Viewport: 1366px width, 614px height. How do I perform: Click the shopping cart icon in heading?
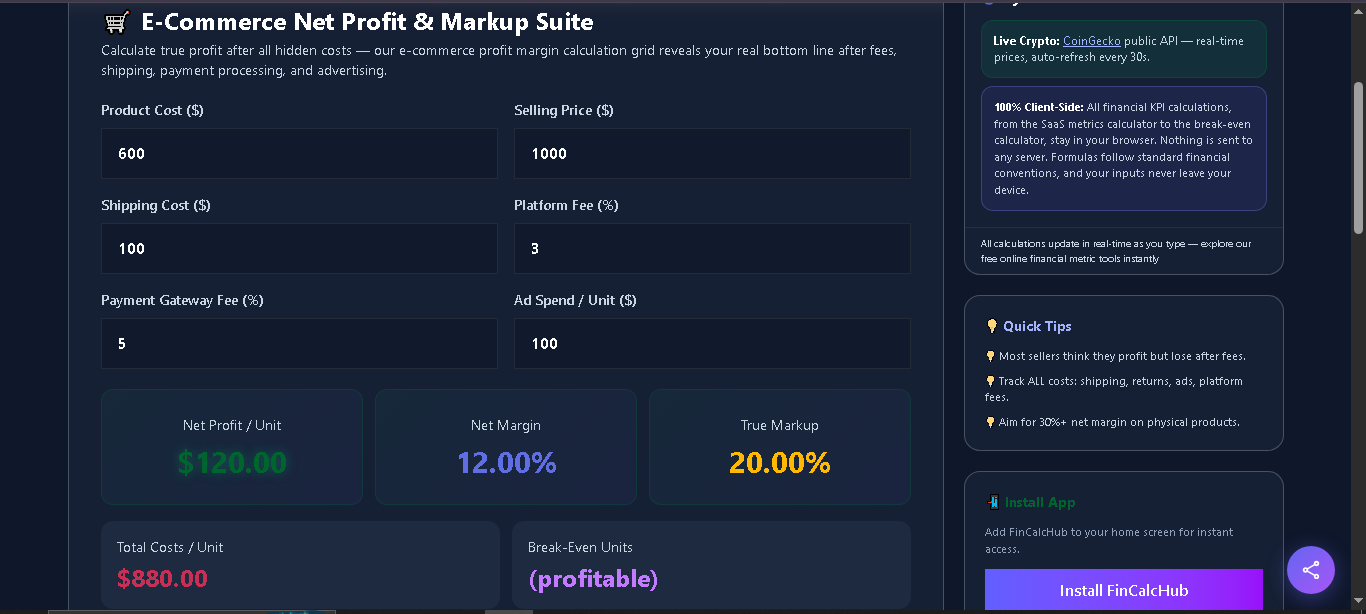(x=116, y=22)
